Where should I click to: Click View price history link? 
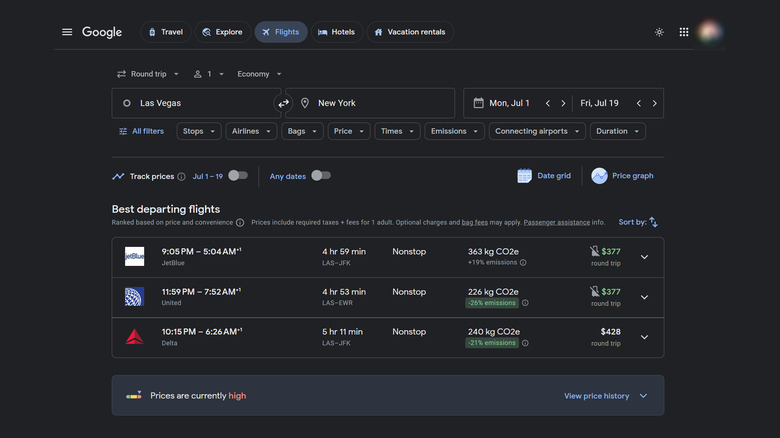pyautogui.click(x=597, y=396)
